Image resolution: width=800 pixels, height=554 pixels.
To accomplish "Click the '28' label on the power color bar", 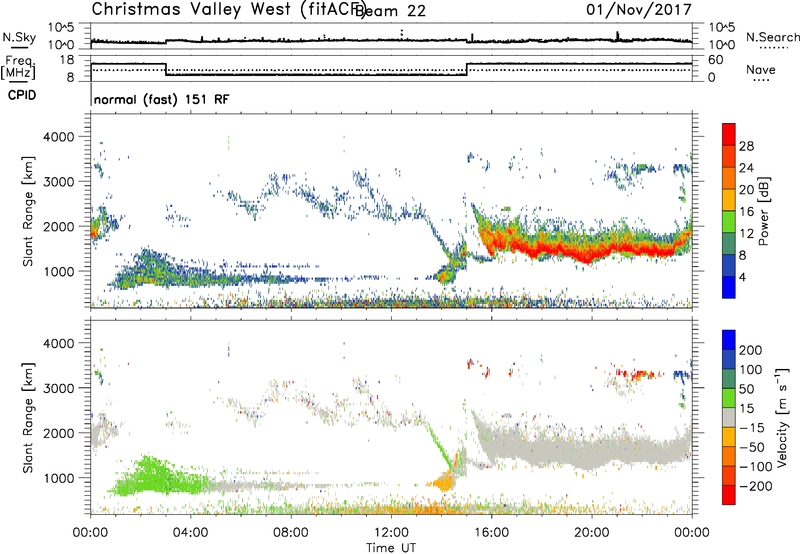I will tap(746, 146).
